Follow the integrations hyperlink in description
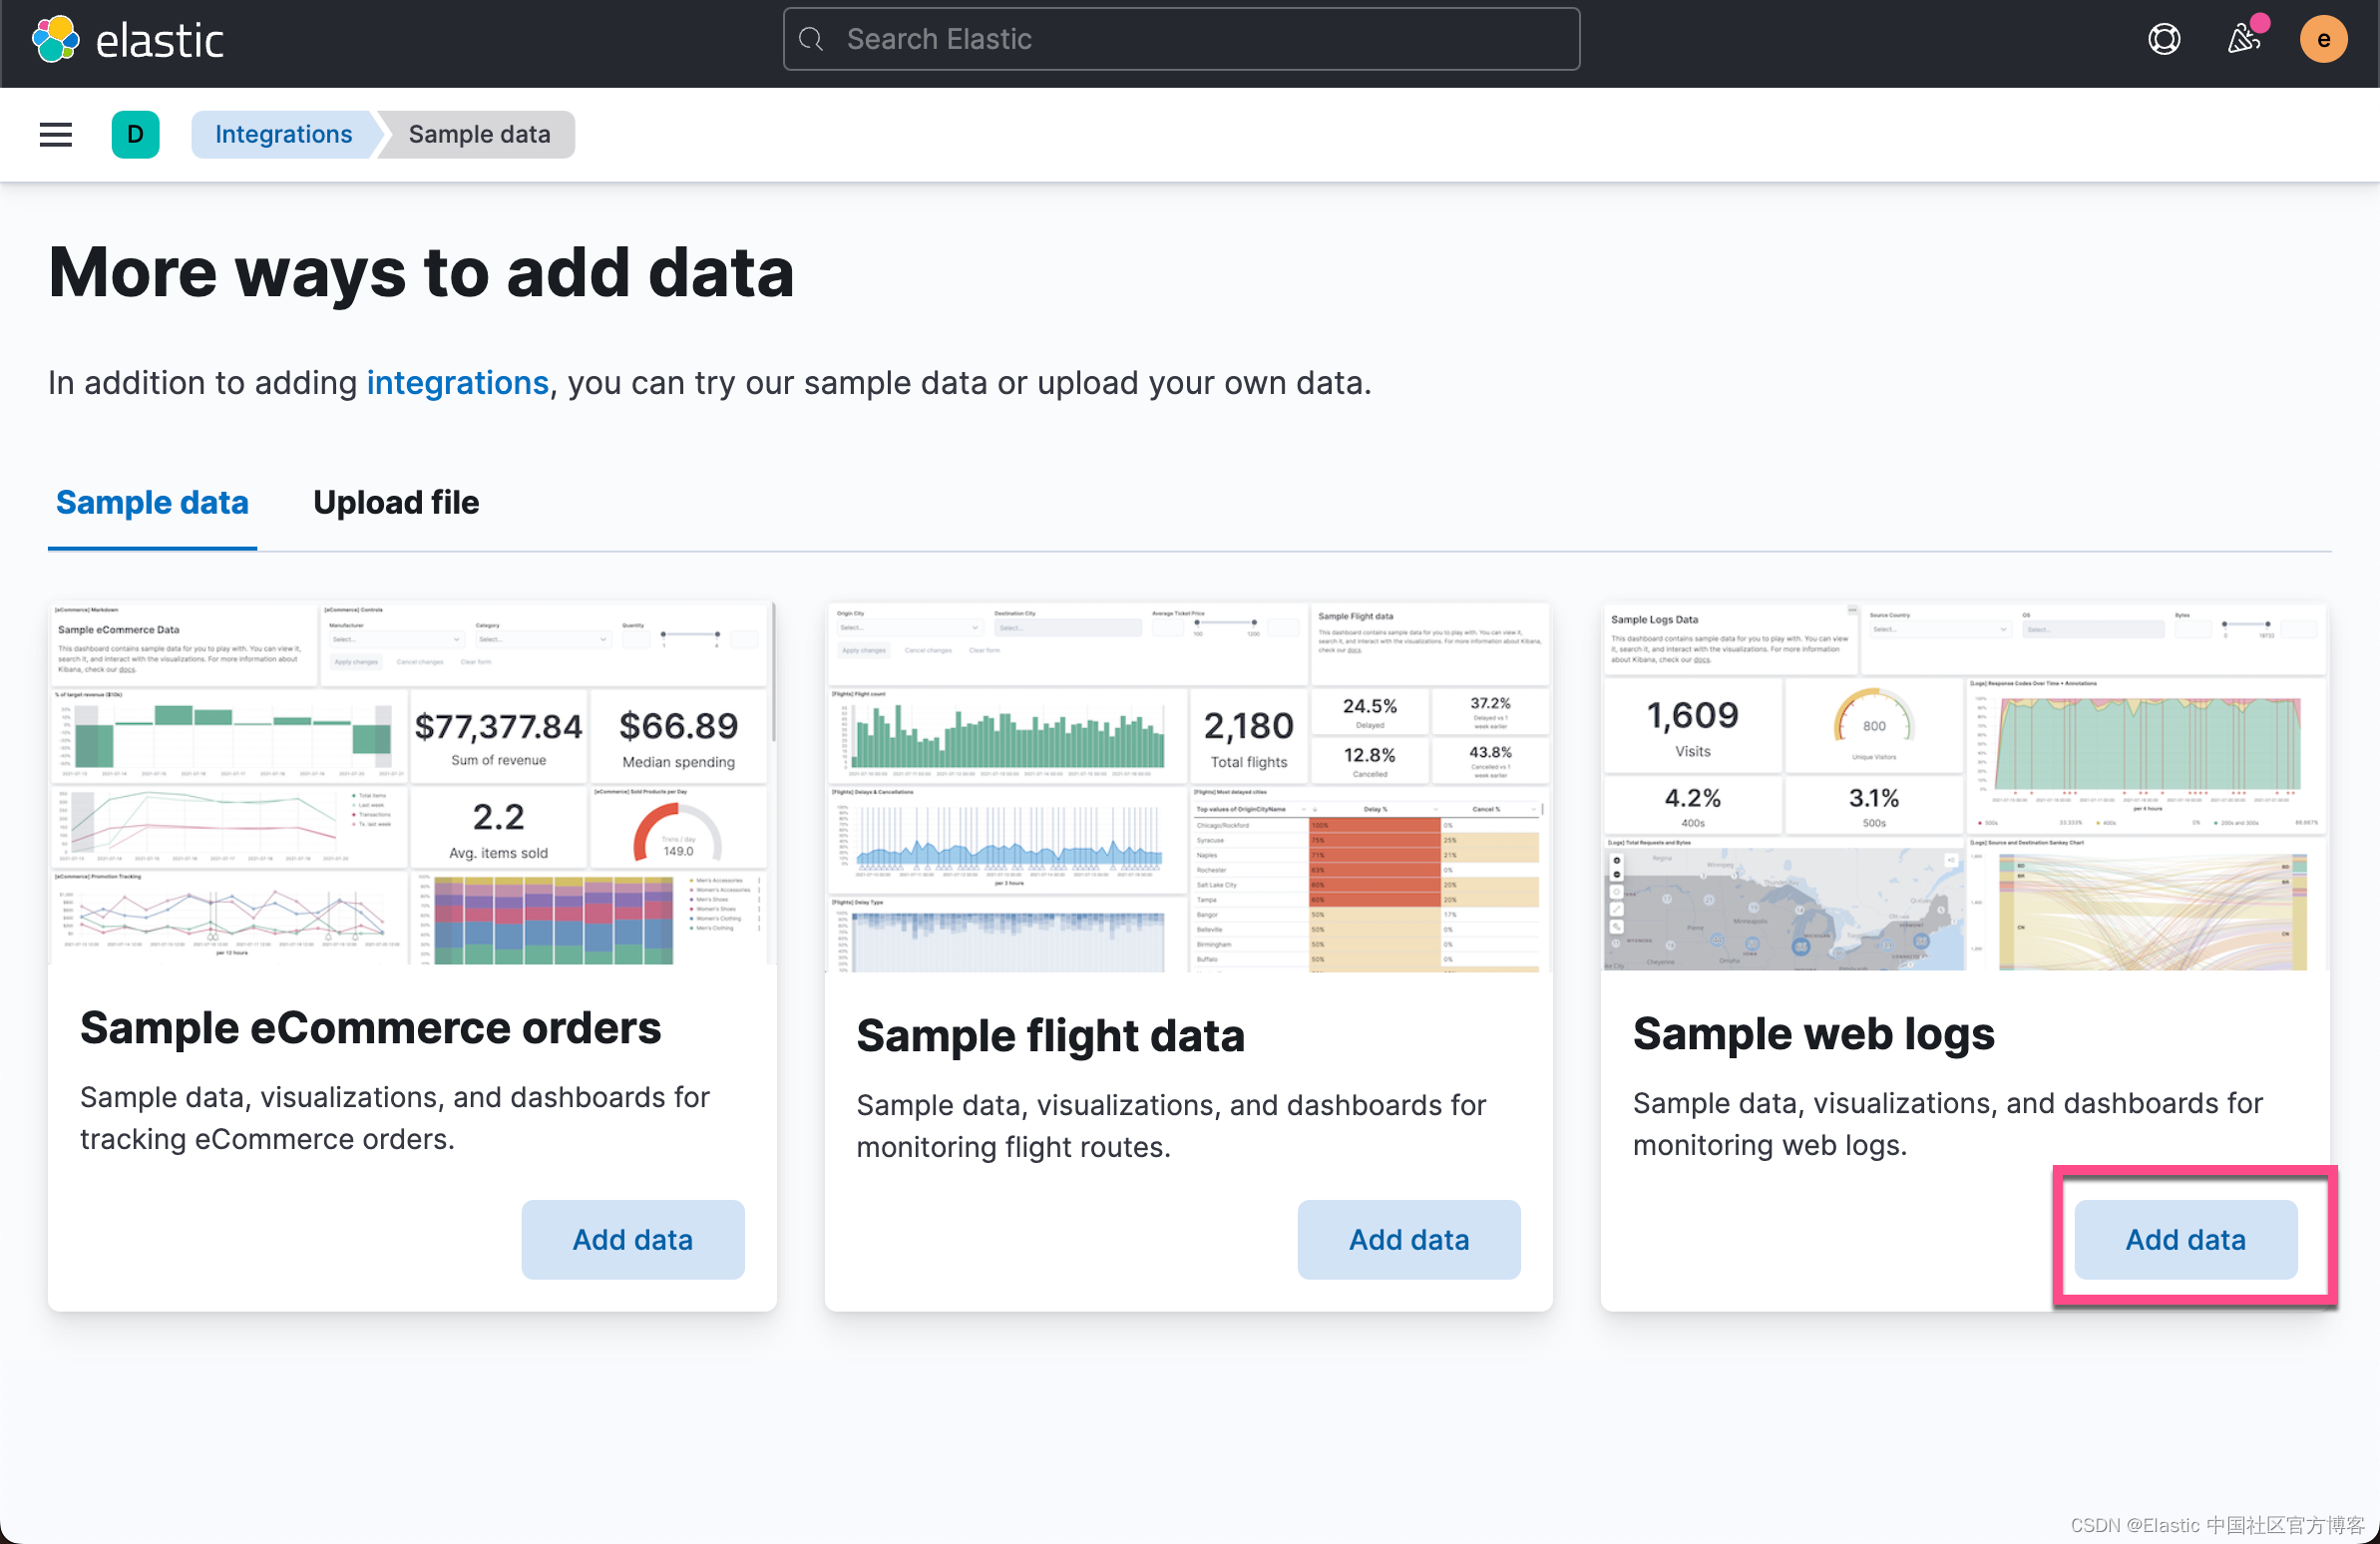 pyautogui.click(x=457, y=383)
